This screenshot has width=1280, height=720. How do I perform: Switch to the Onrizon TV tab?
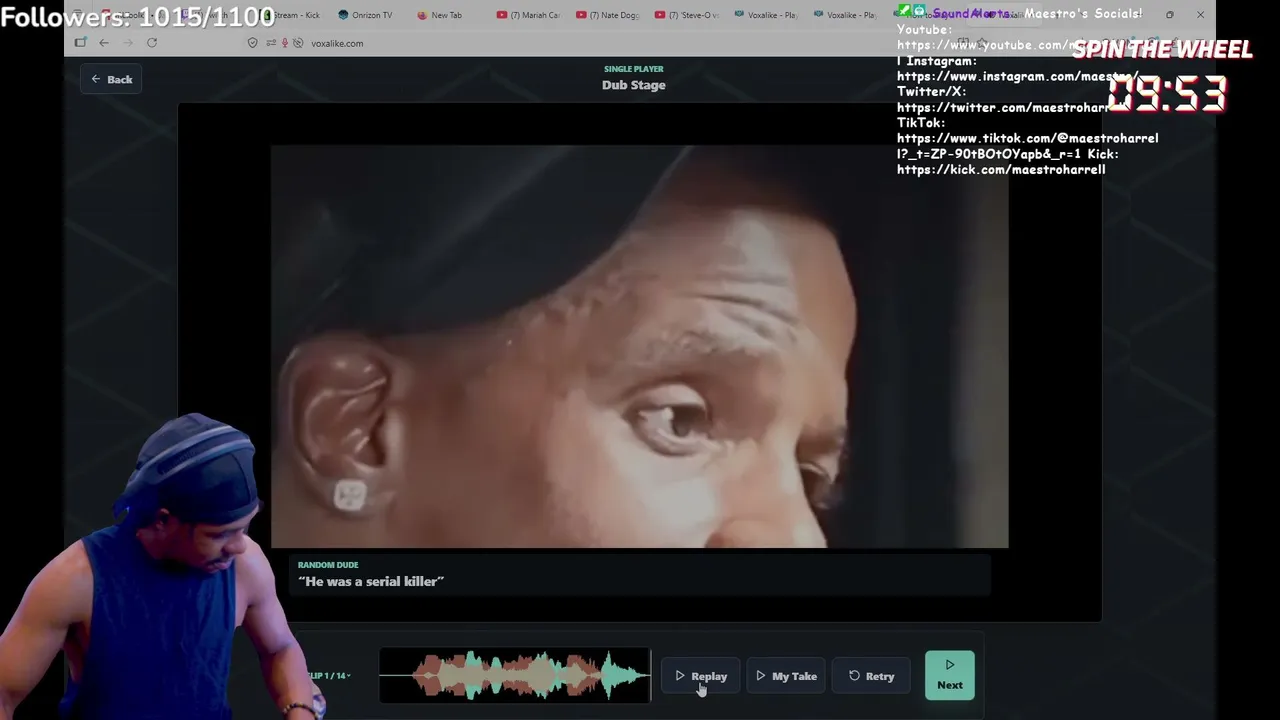tap(366, 15)
